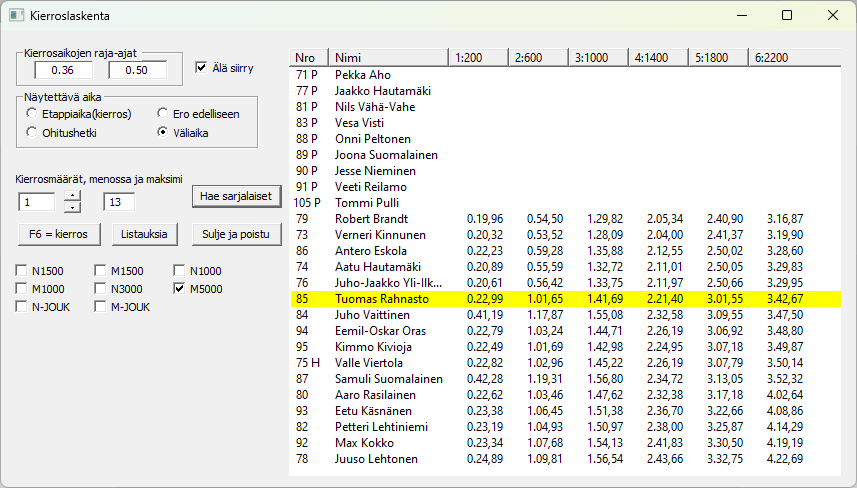Enable the N1500 series checkbox
This screenshot has width=857, height=488.
click(x=22, y=271)
